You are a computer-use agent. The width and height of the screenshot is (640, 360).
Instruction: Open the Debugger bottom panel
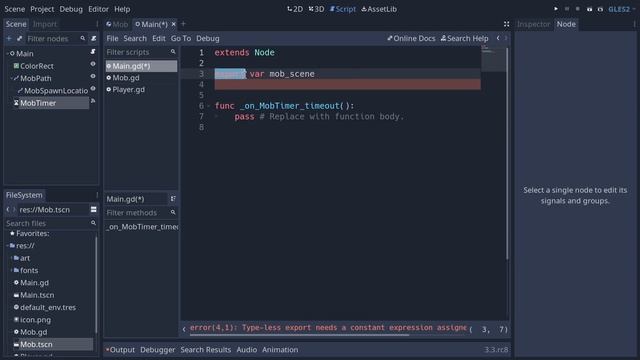(x=158, y=350)
